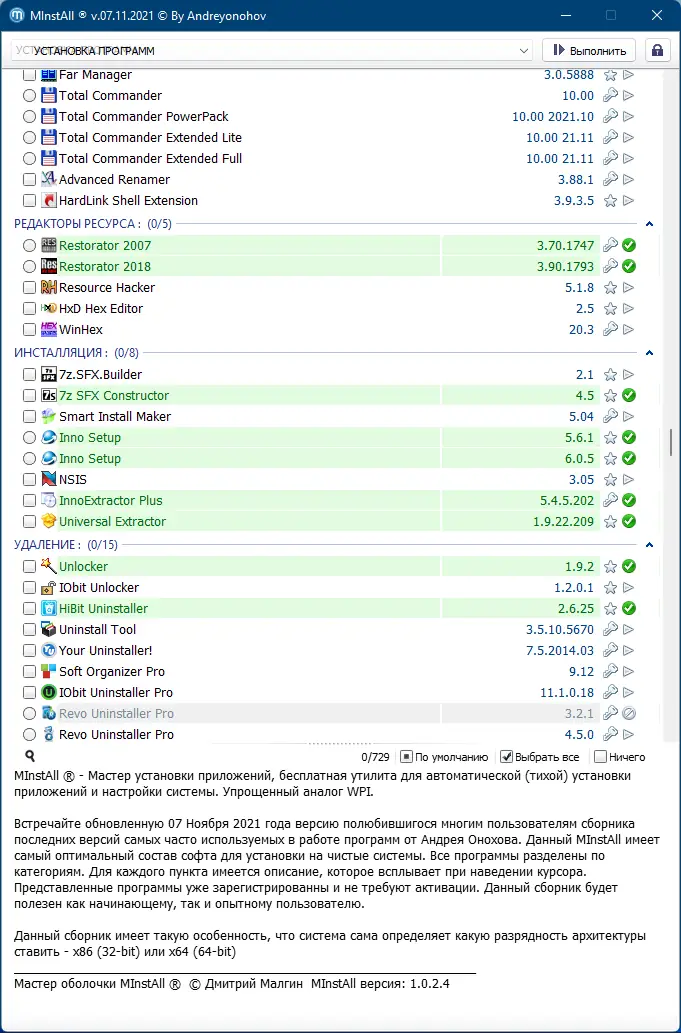
Task: Click the key icon for Uninstall Tool
Action: pyautogui.click(x=610, y=630)
